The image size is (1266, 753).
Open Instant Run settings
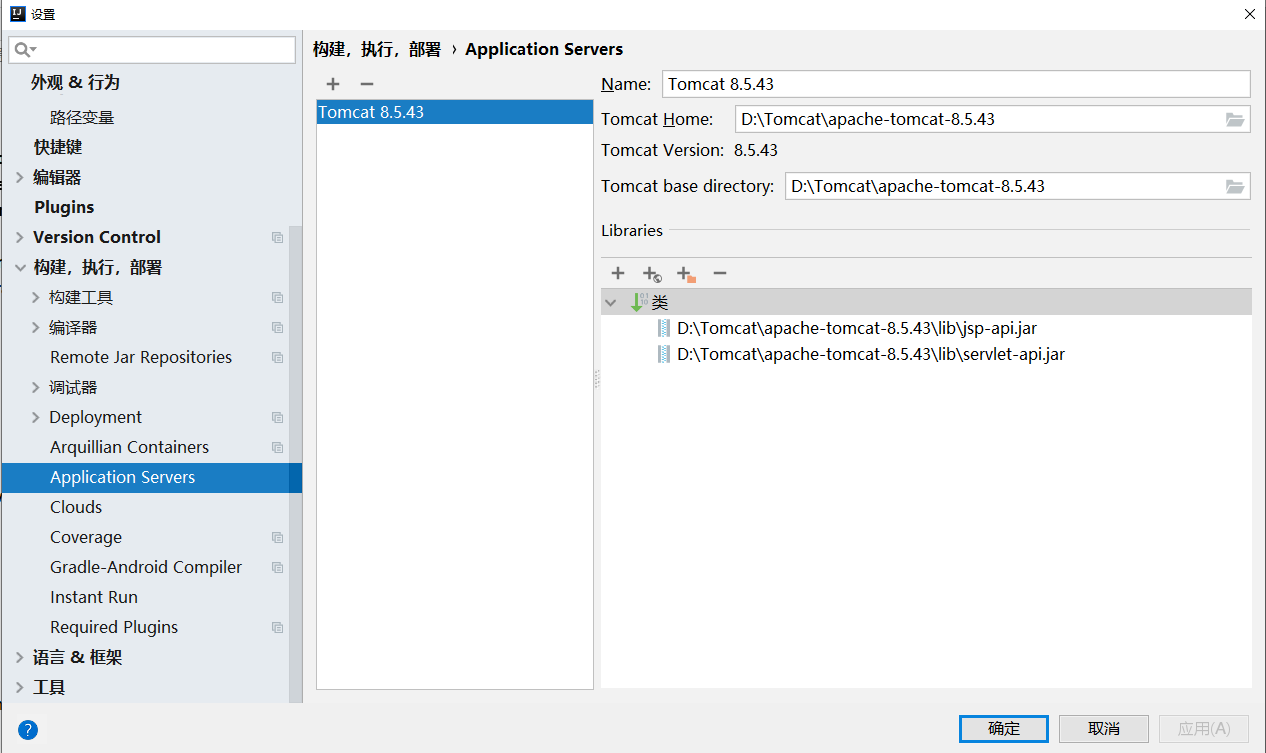pos(94,597)
